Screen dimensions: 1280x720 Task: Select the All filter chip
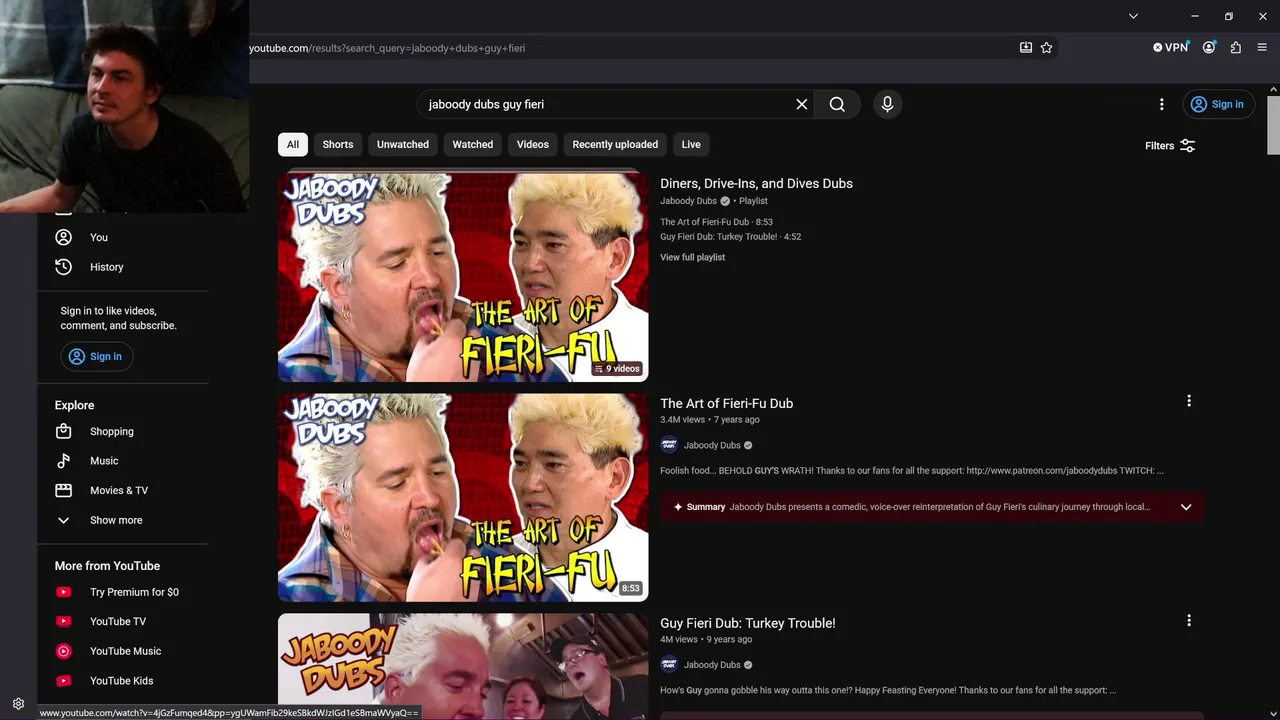click(292, 144)
